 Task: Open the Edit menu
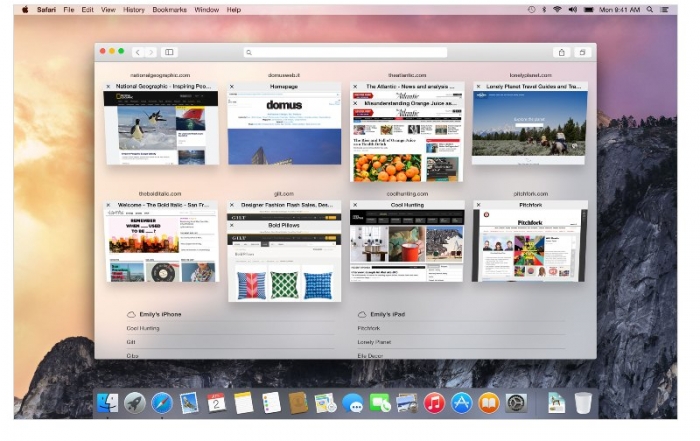tap(88, 9)
